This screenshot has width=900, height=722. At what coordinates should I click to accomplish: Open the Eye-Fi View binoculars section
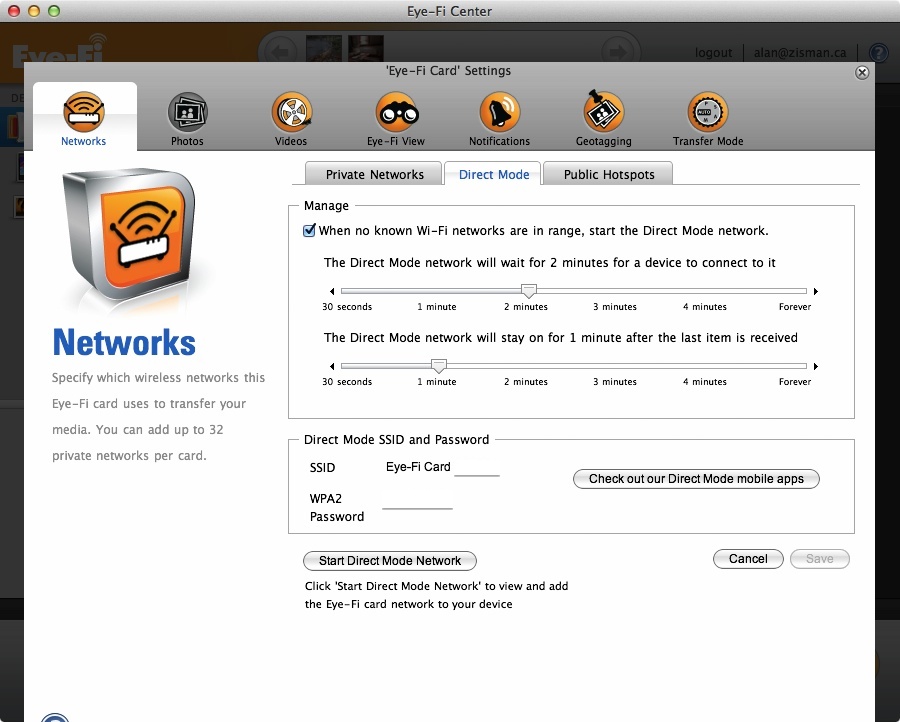click(396, 118)
